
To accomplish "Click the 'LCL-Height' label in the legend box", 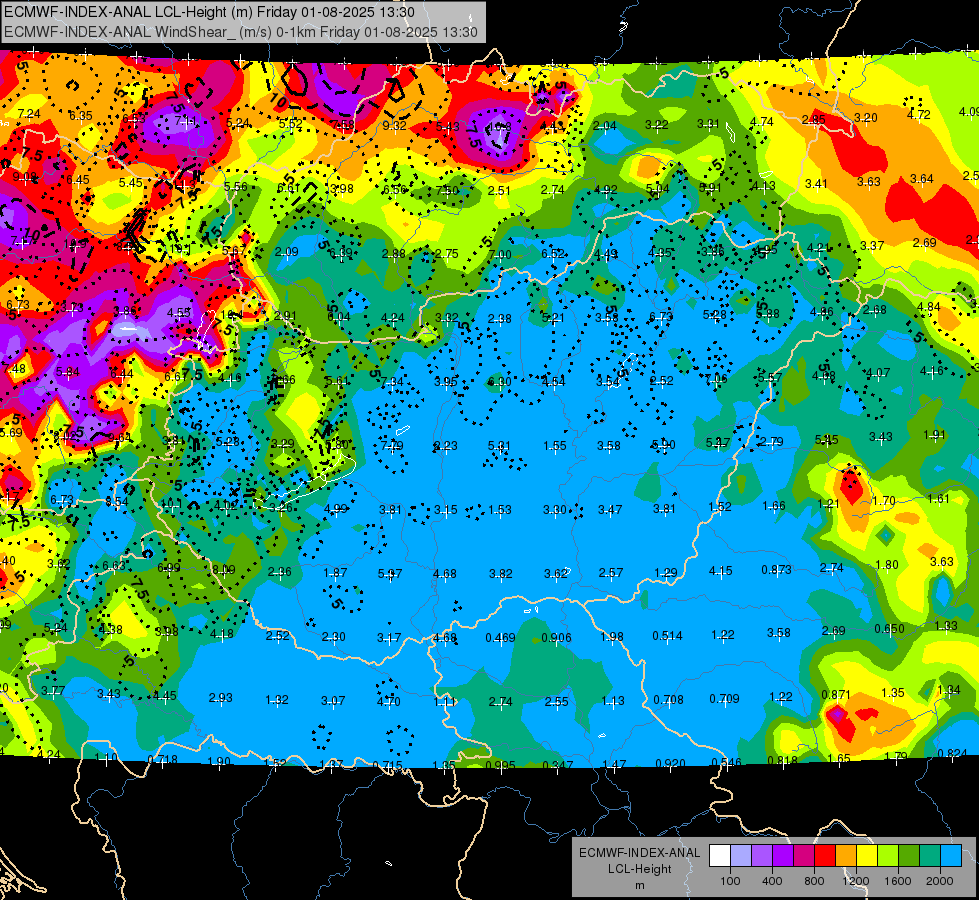I will [639, 869].
